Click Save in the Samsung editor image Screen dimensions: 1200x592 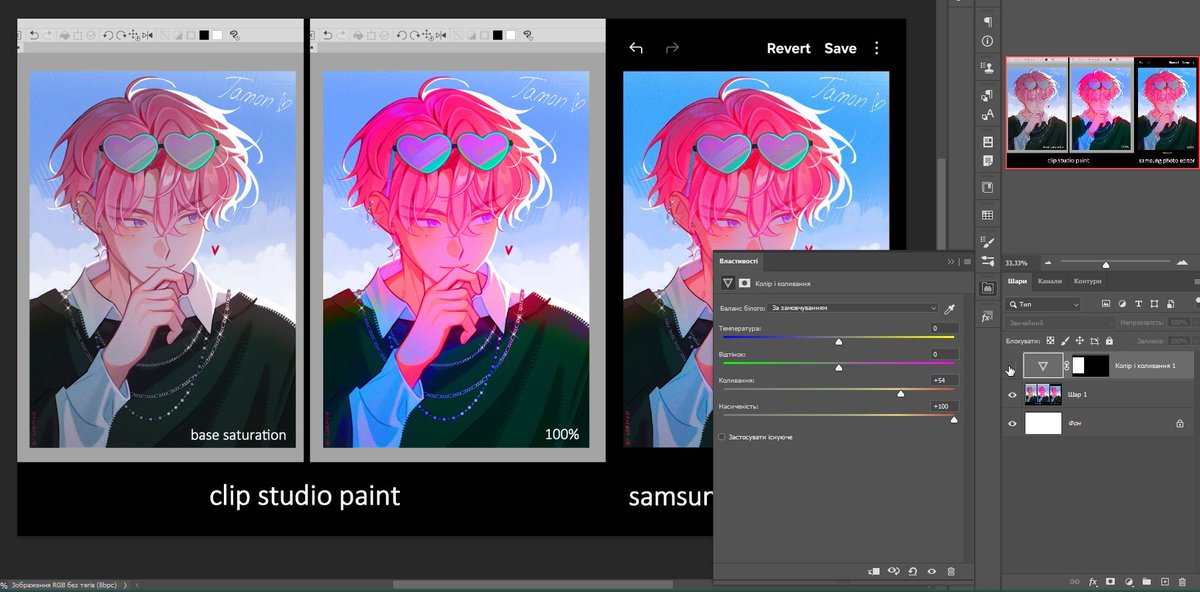(x=840, y=48)
